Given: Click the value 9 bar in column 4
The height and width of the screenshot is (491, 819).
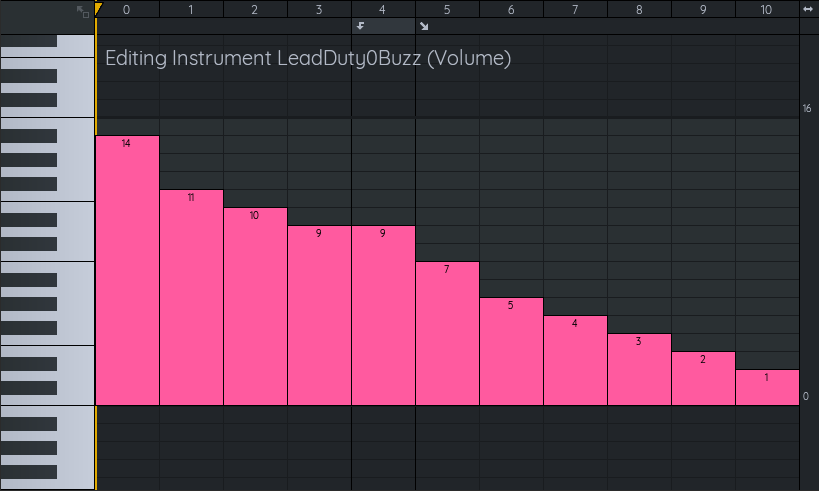Looking at the screenshot, I should tap(383, 315).
